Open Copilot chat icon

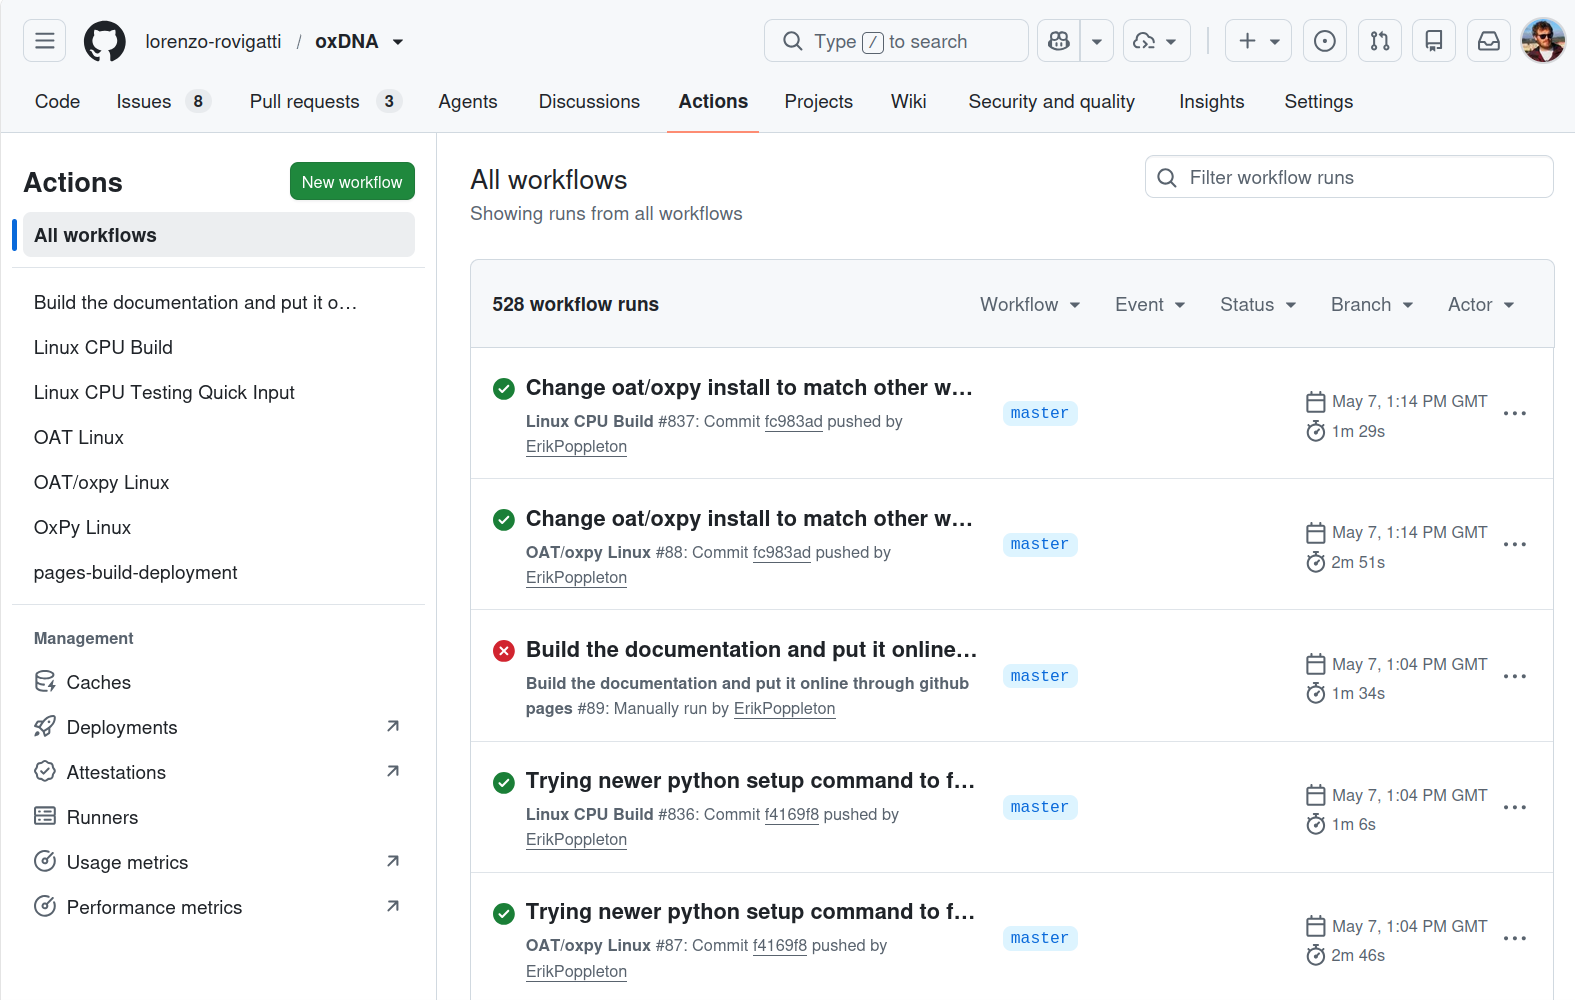click(x=1059, y=41)
